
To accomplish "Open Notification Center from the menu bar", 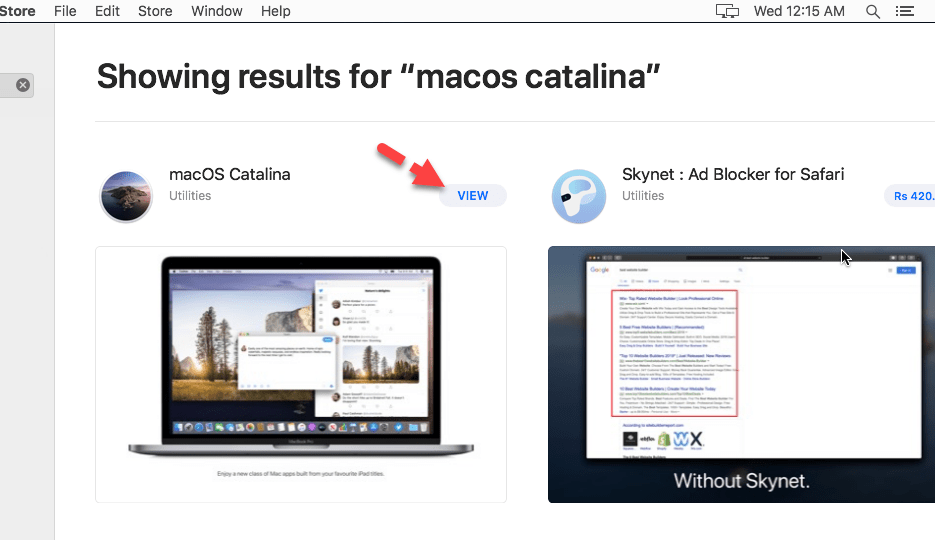I will (905, 12).
